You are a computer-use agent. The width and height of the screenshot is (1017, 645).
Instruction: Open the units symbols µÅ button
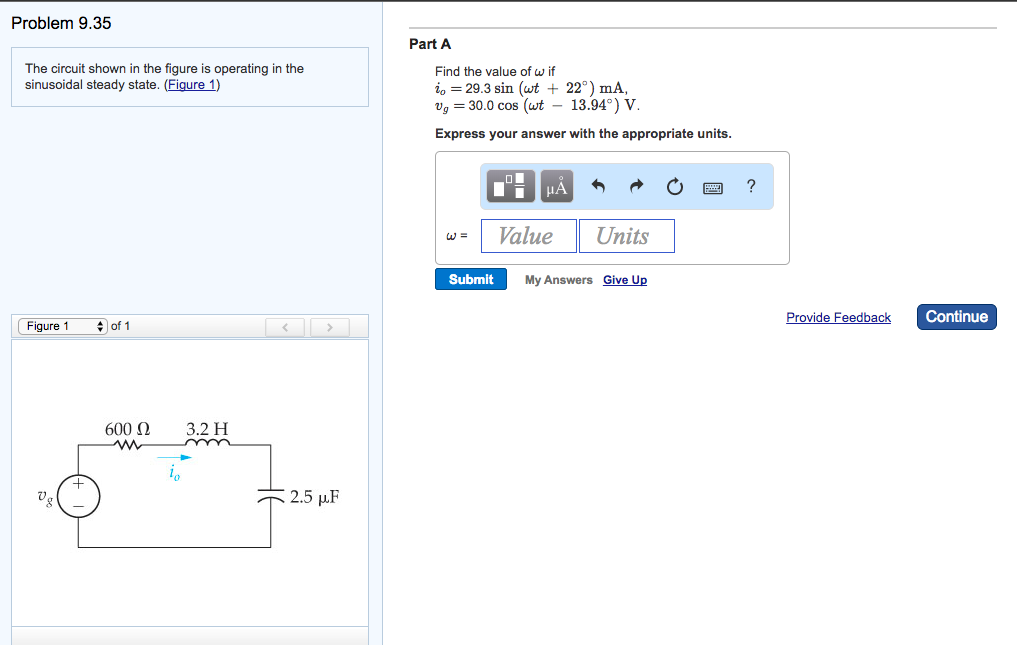pyautogui.click(x=556, y=186)
